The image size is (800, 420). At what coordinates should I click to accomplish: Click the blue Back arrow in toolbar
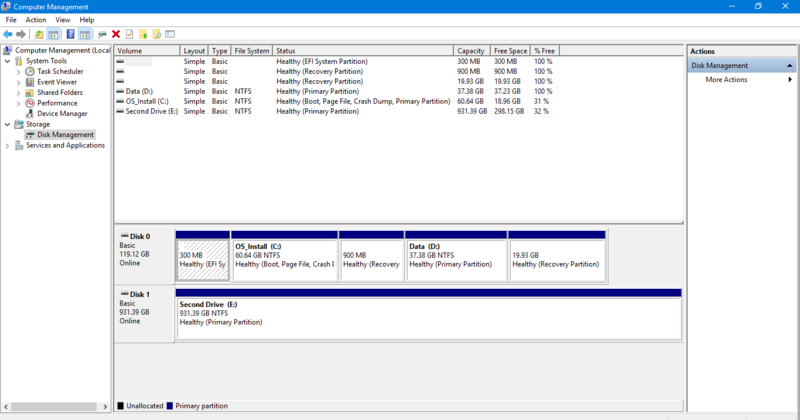pos(8,34)
